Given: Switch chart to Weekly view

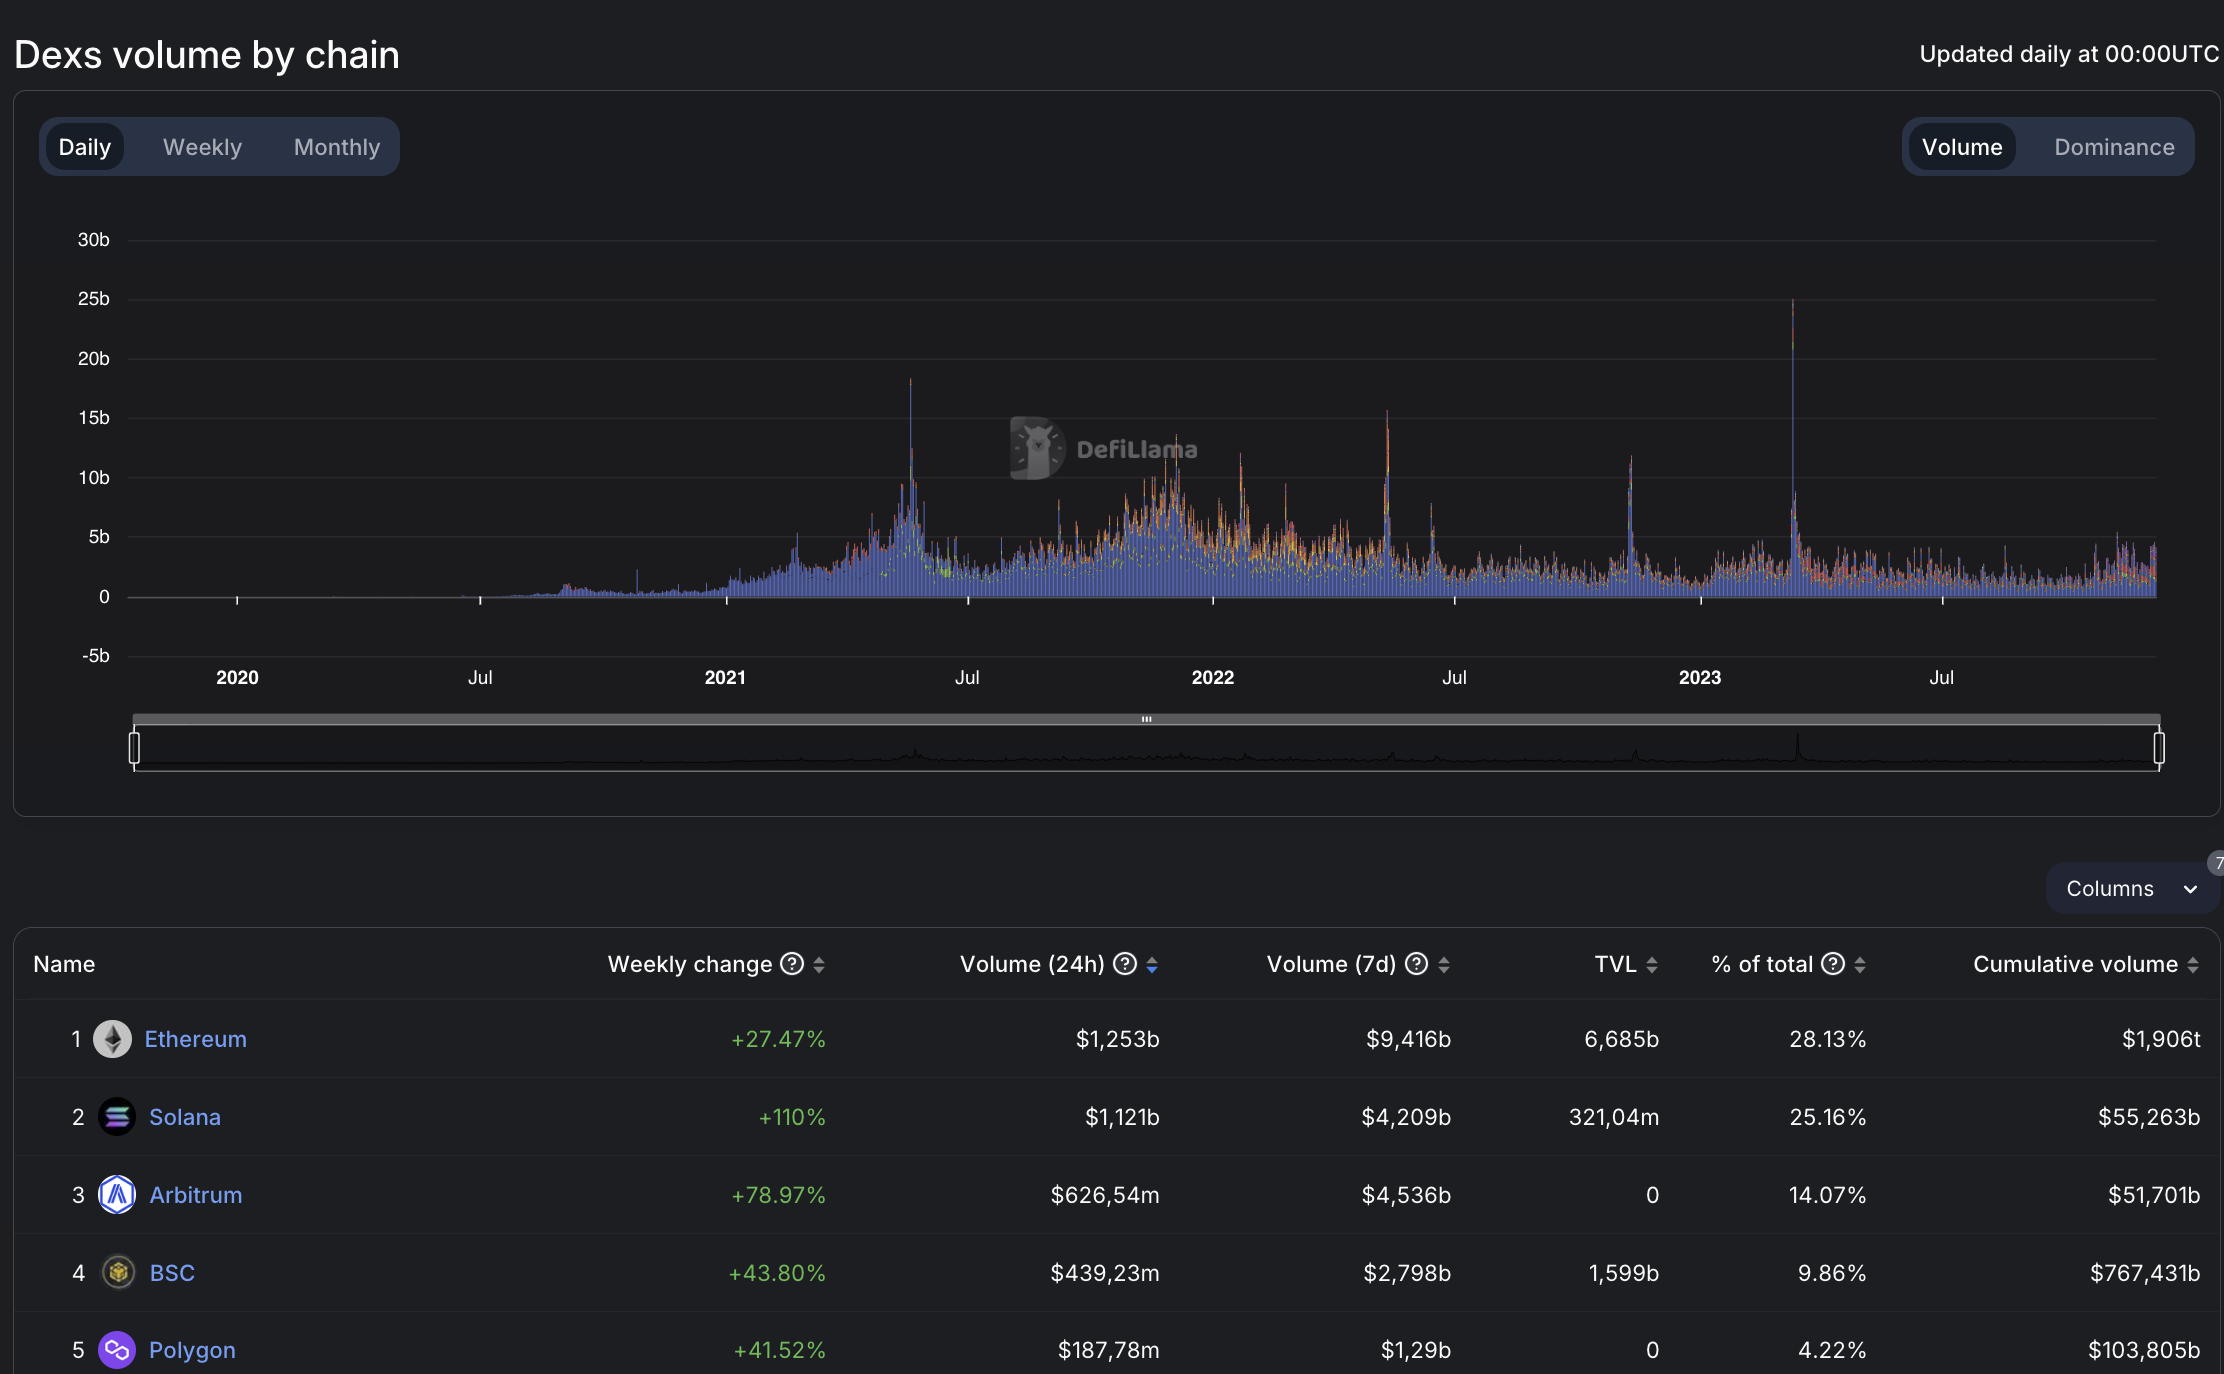Looking at the screenshot, I should tap(202, 147).
